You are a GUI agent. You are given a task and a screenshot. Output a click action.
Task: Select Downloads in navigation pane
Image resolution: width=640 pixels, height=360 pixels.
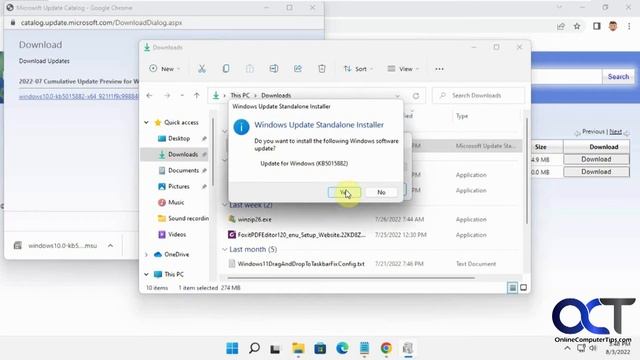[183, 154]
